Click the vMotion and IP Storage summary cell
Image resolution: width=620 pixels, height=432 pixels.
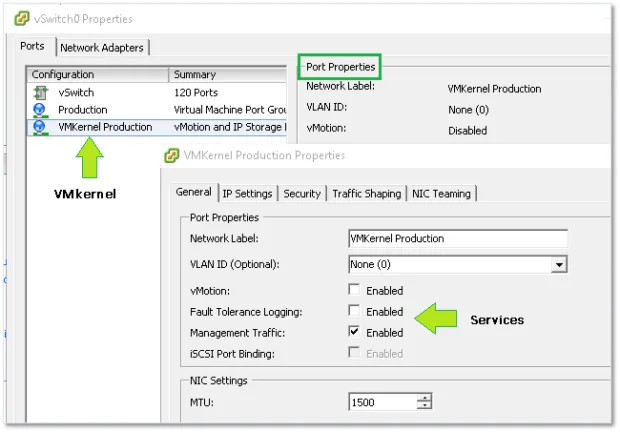(x=230, y=127)
